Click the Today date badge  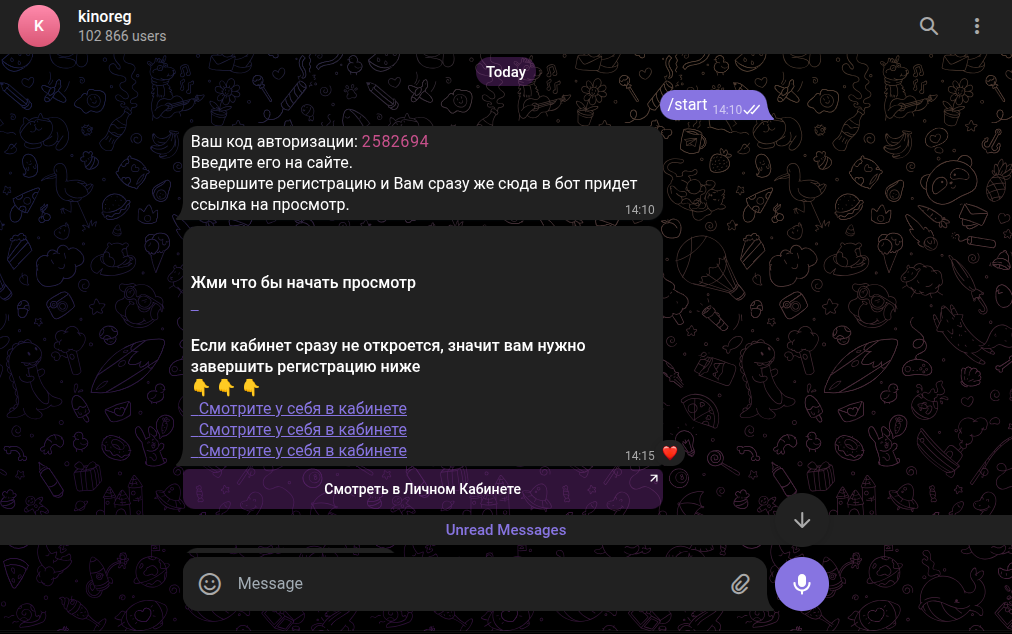505,72
